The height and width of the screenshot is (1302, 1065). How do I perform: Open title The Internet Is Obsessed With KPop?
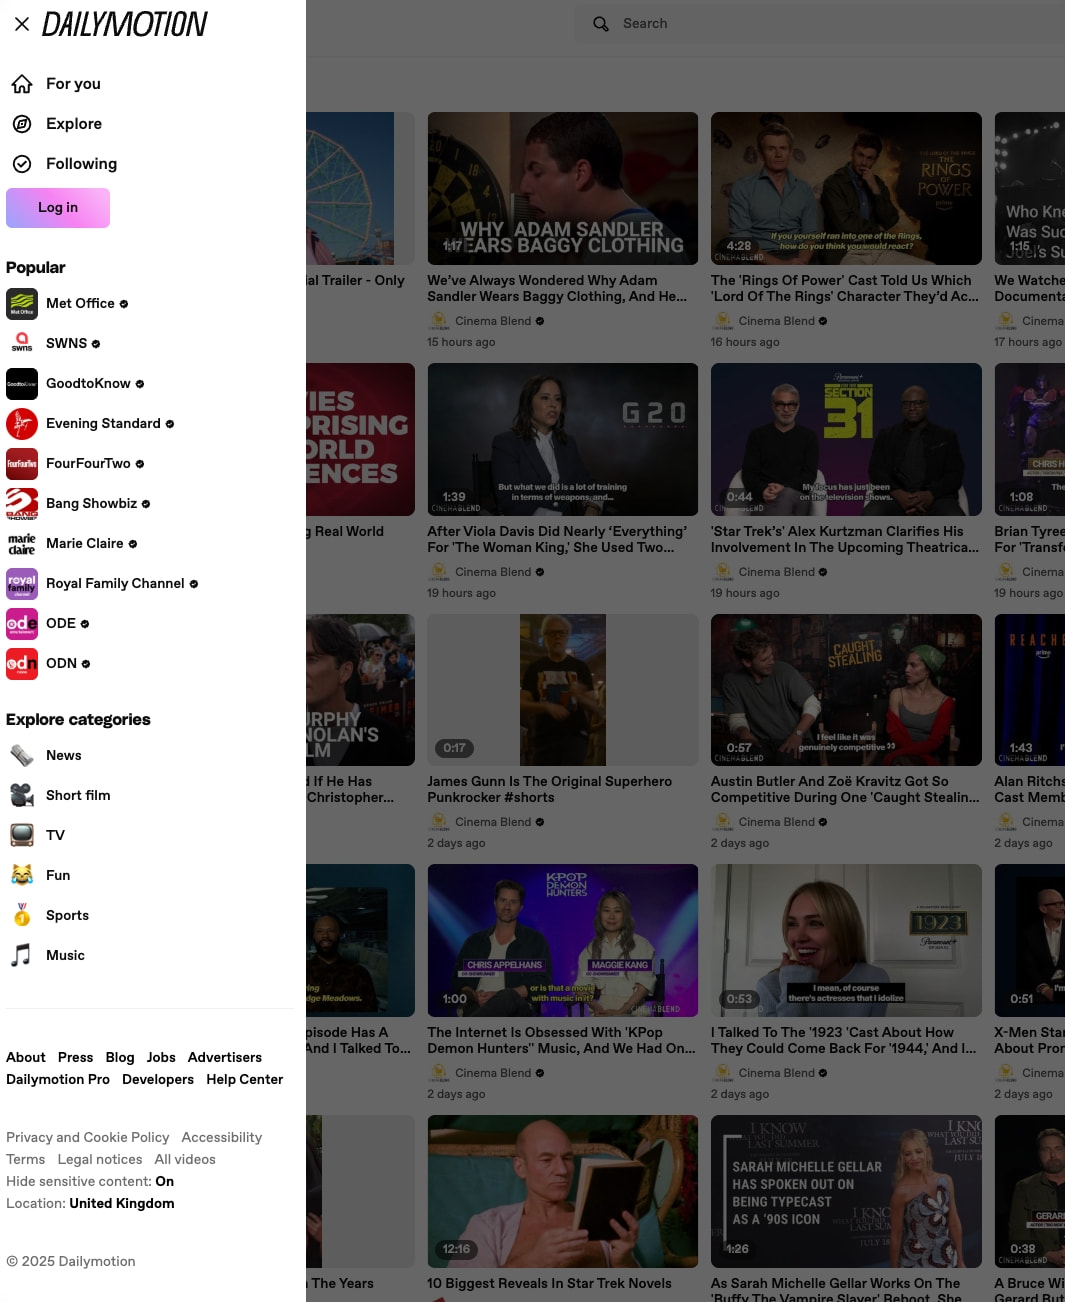click(x=561, y=1040)
